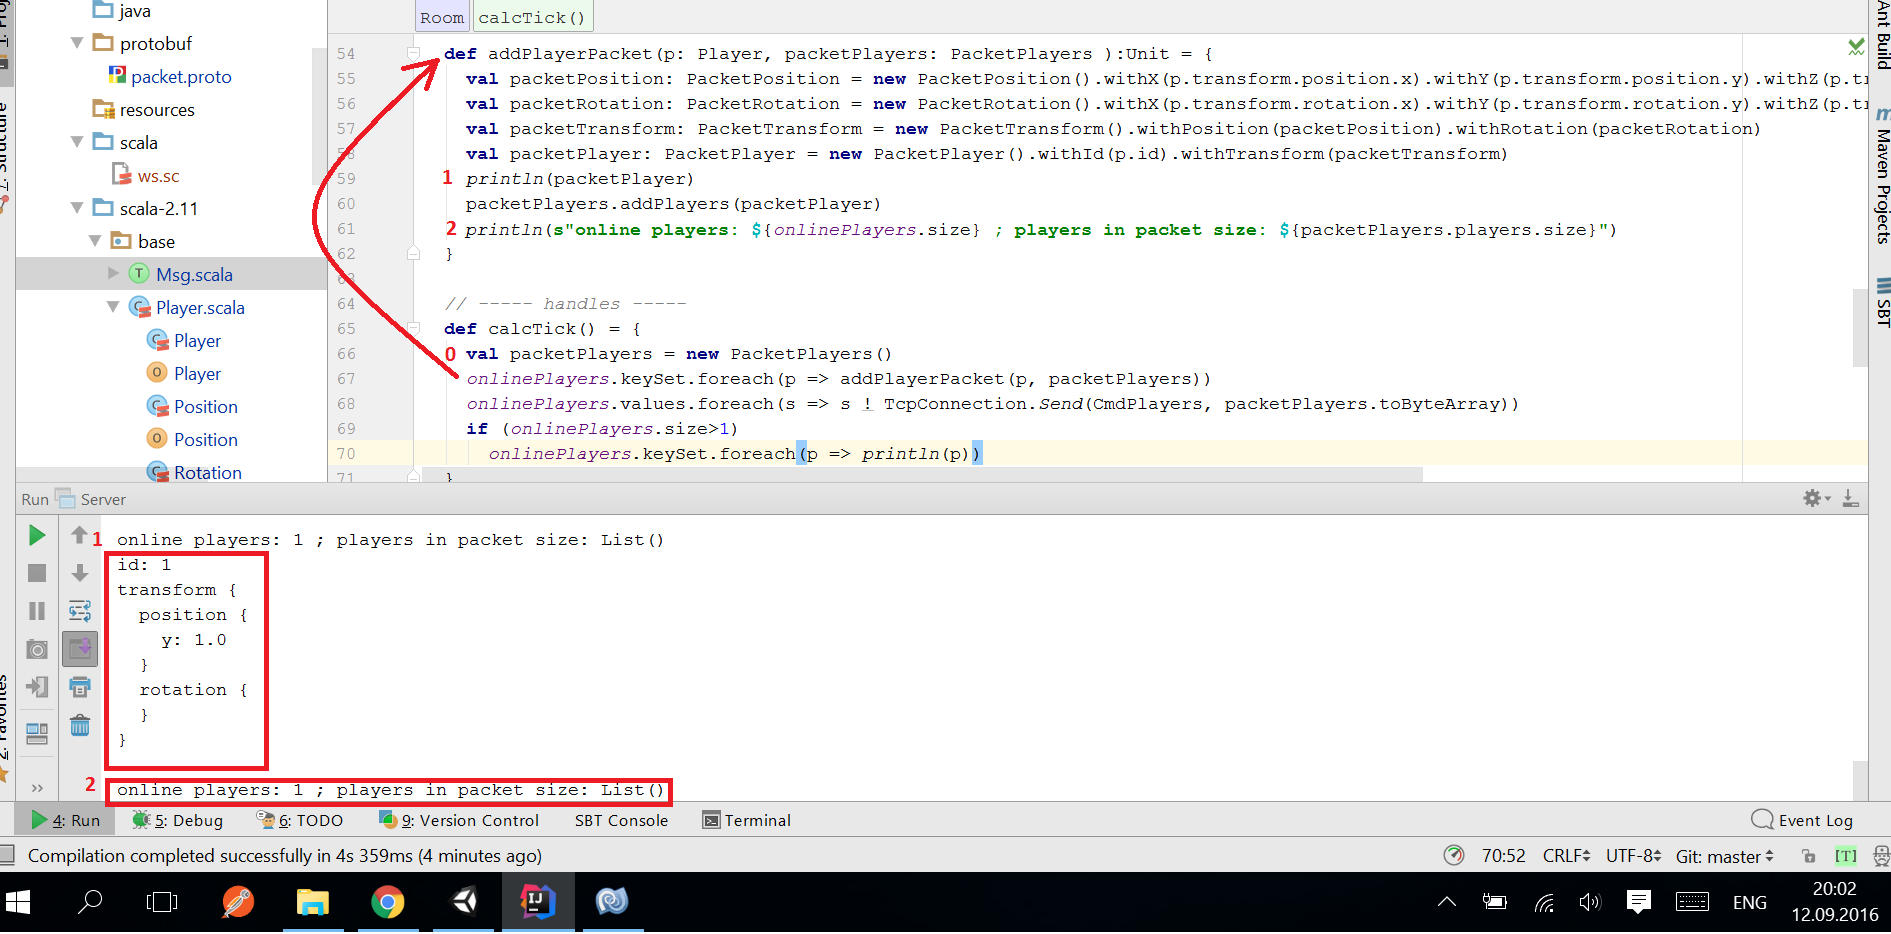This screenshot has height=934, width=1891.
Task: Open Run panel settings gear
Action: tap(1812, 498)
